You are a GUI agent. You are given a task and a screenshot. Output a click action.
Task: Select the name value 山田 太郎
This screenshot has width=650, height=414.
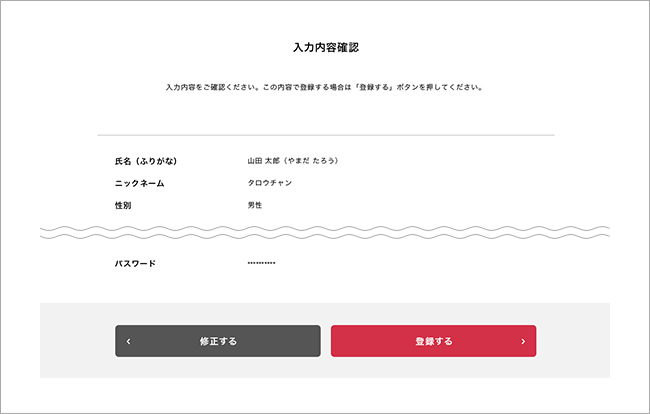tap(264, 160)
